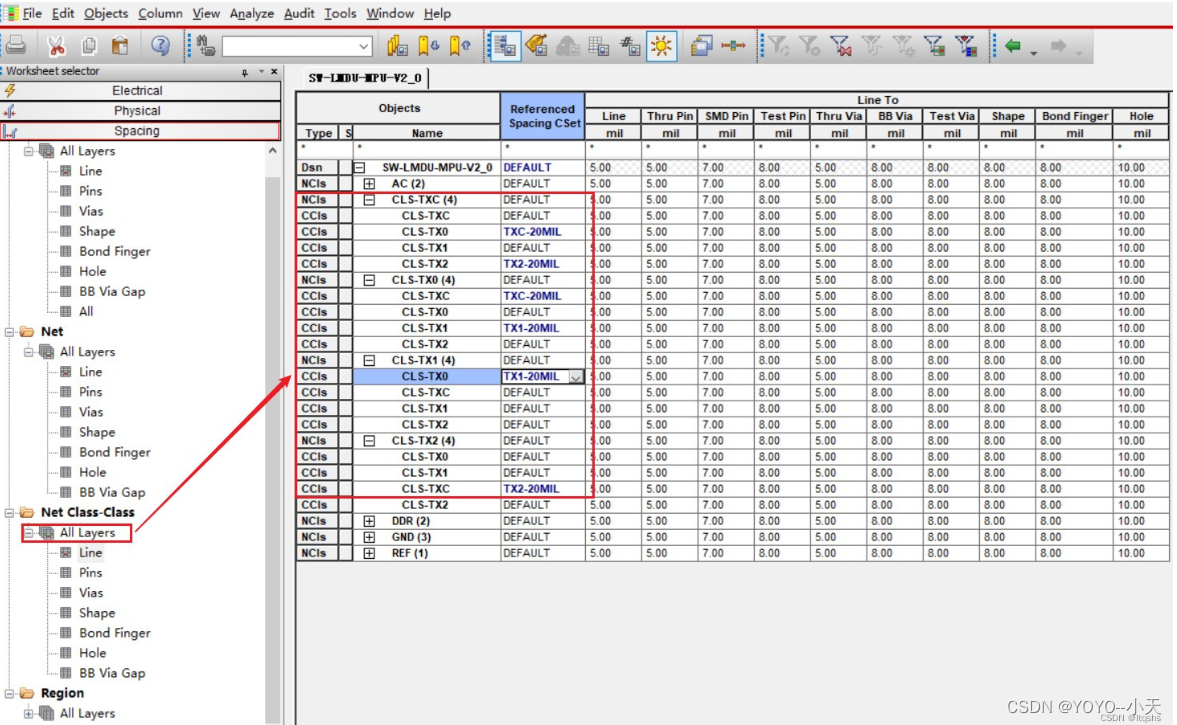Viewport: 1177px width, 725px height.
Task: Click the Paste icon
Action: [x=120, y=45]
